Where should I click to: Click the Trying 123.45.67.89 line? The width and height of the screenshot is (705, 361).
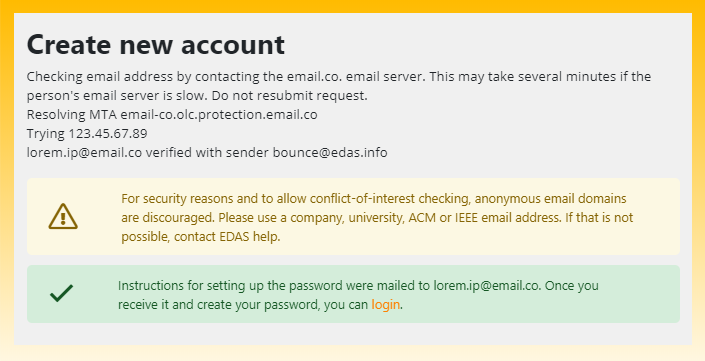pos(87,134)
